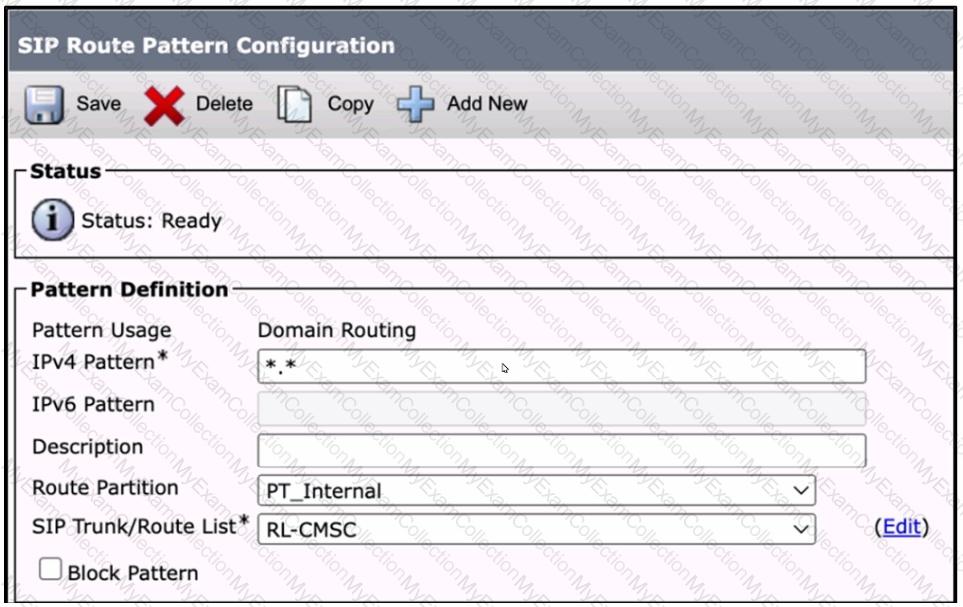Click the greyed-out IPv6 Pattern field

pos(561,408)
